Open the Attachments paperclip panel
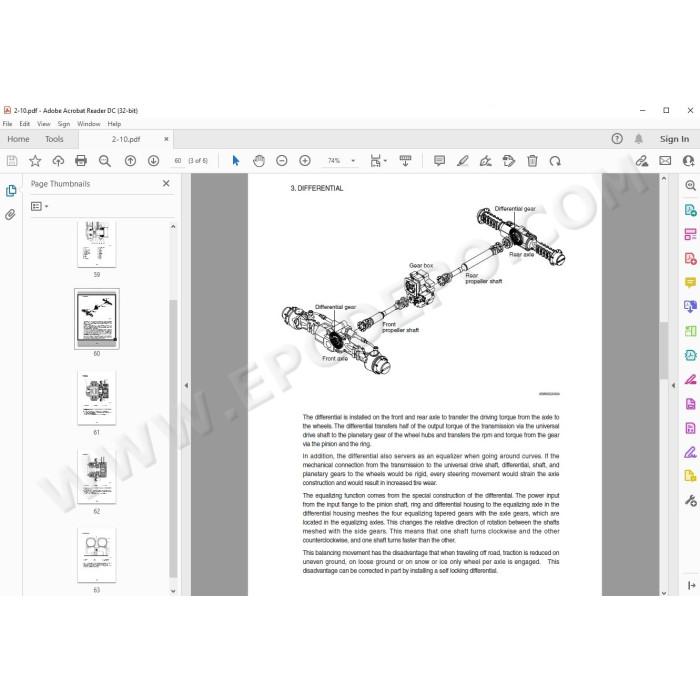The width and height of the screenshot is (700, 700). 10,215
